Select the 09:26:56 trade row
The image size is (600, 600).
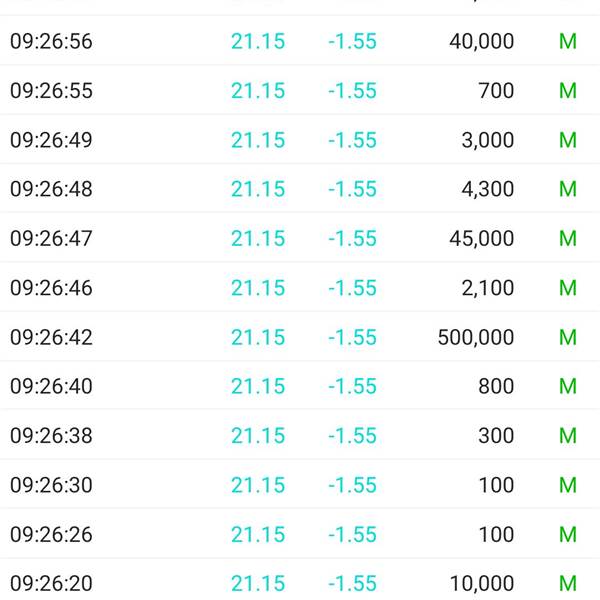[300, 41]
